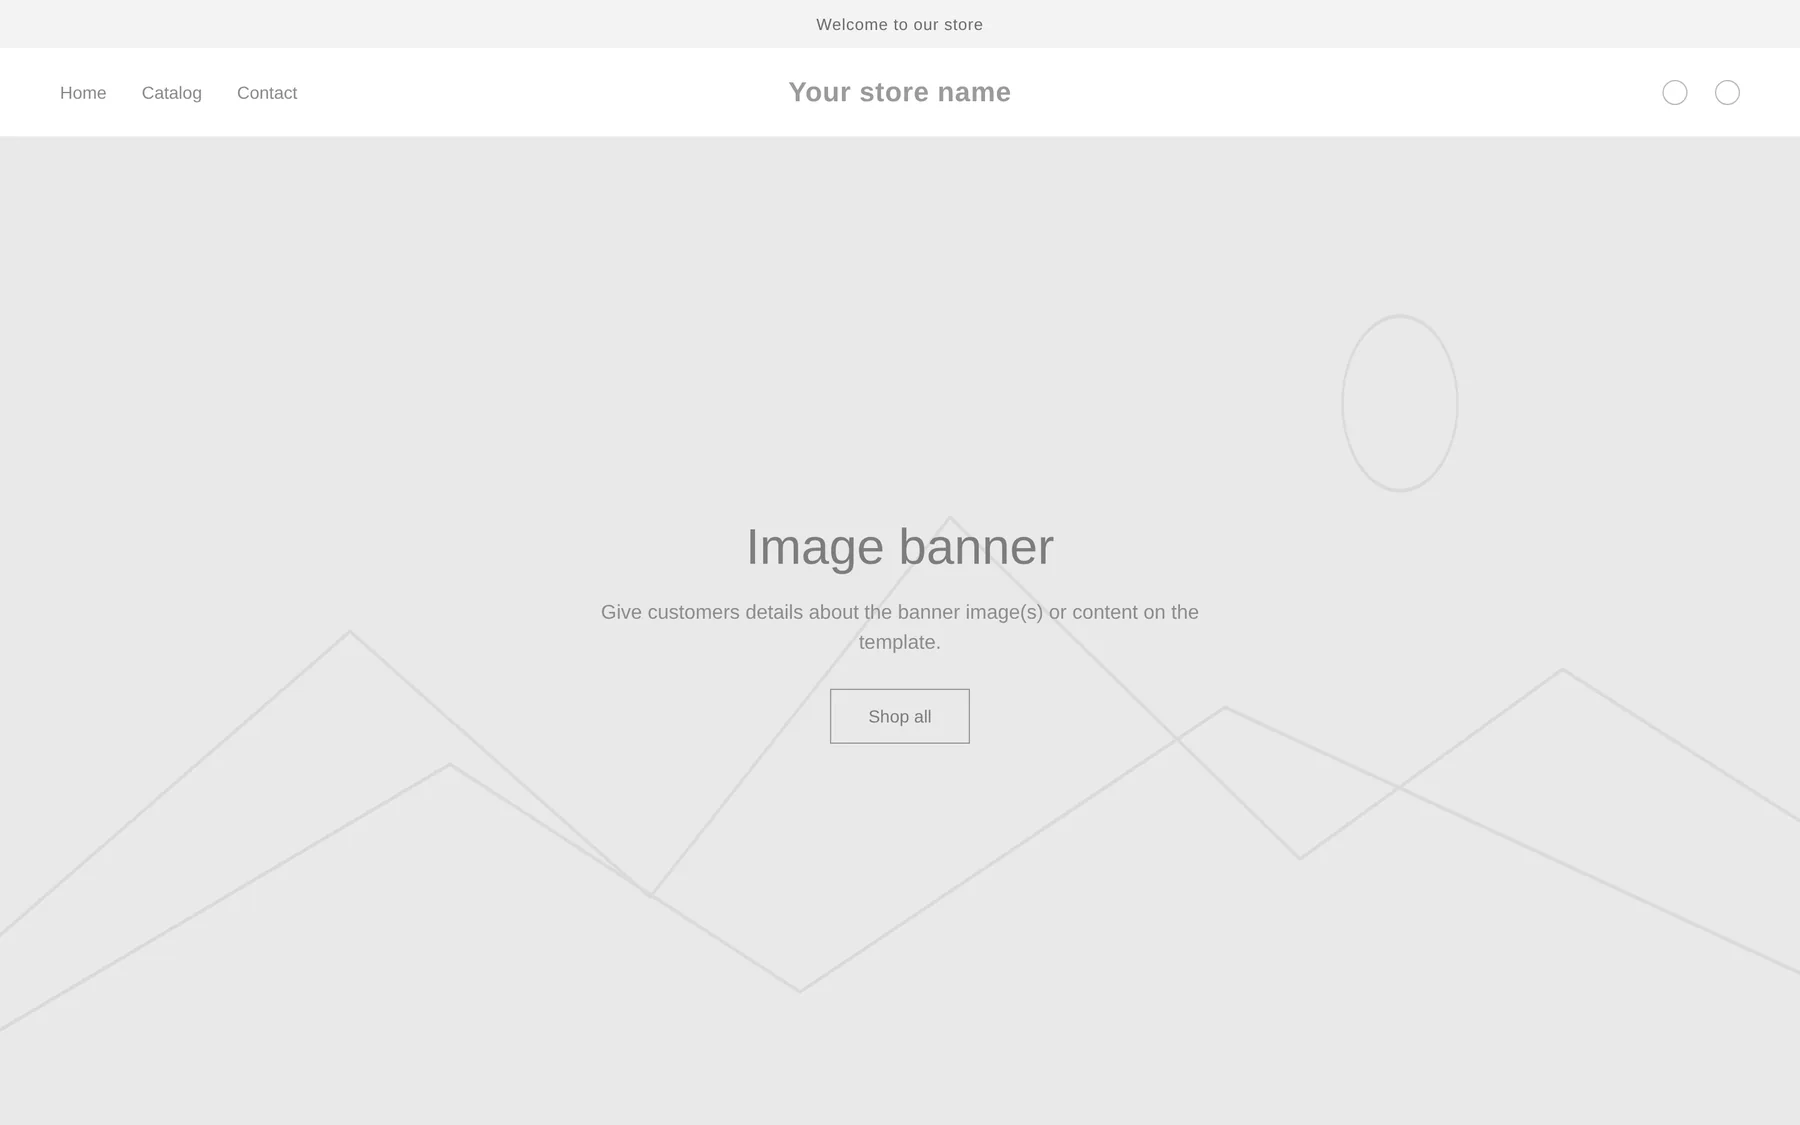Select the 'Image banner' heading
The image size is (1800, 1125).
899,547
